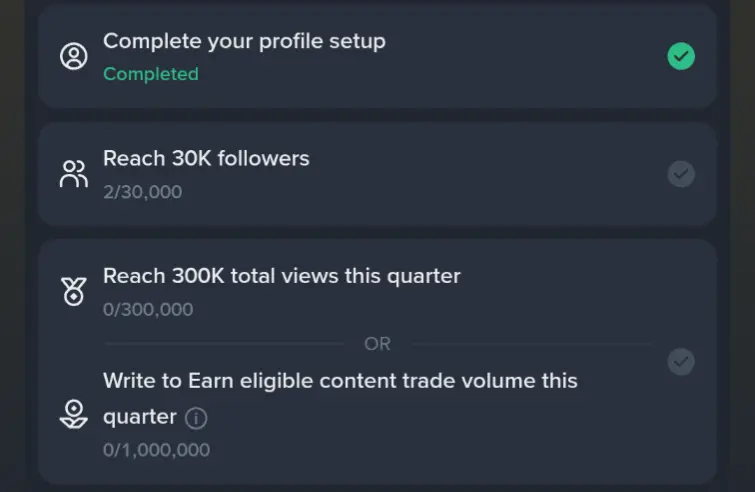Click the profile person icon
Image resolution: width=755 pixels, height=492 pixels.
tap(74, 57)
